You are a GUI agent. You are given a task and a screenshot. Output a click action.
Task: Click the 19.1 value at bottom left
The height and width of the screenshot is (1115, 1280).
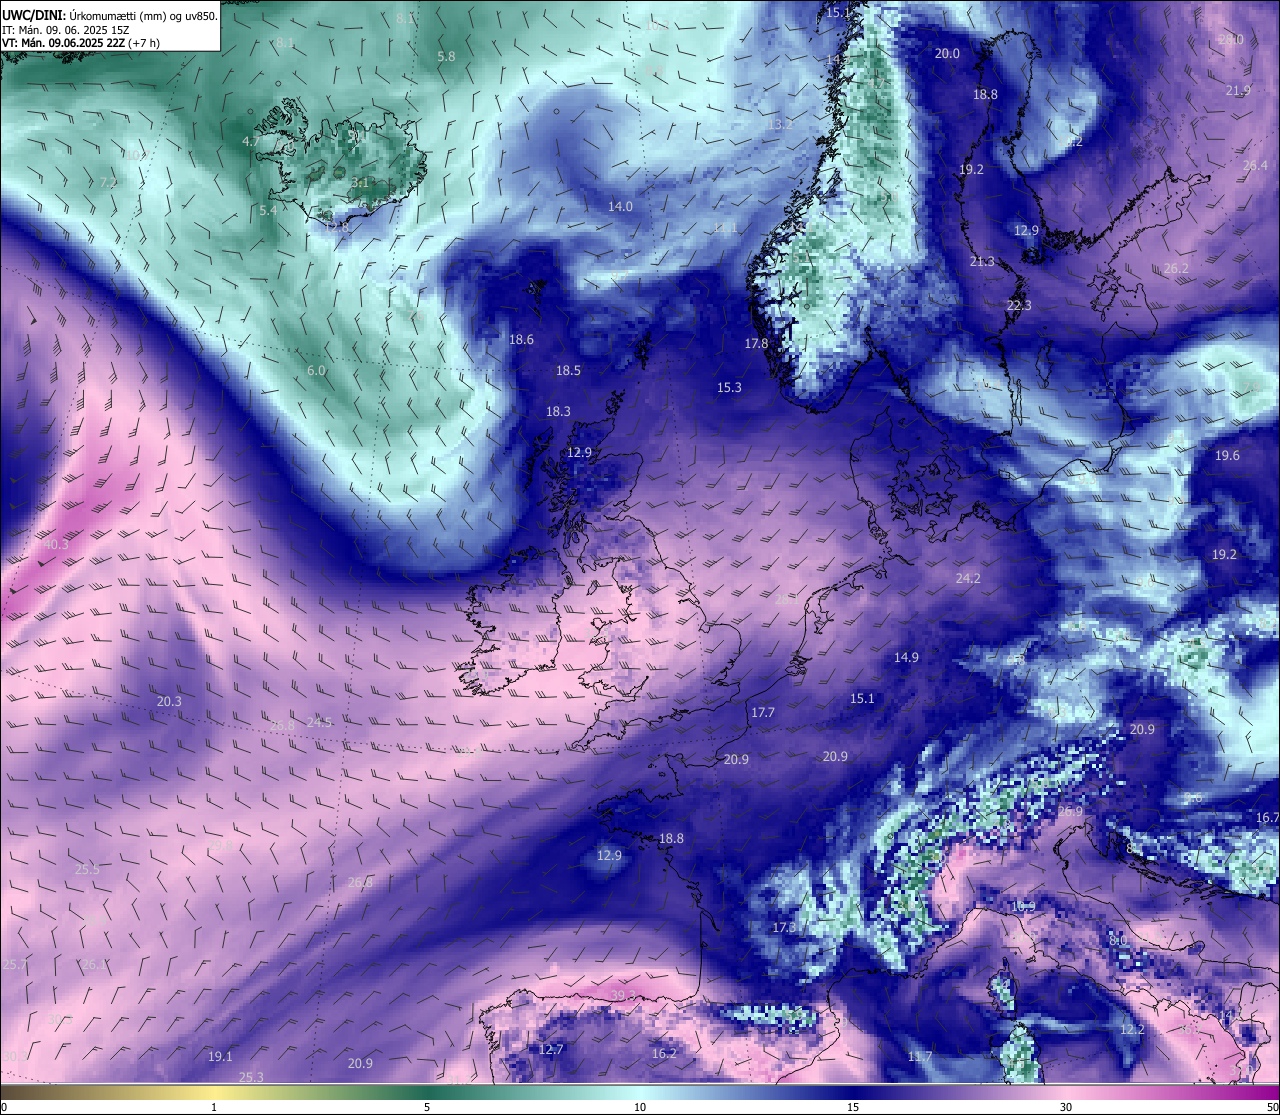pyautogui.click(x=220, y=1057)
